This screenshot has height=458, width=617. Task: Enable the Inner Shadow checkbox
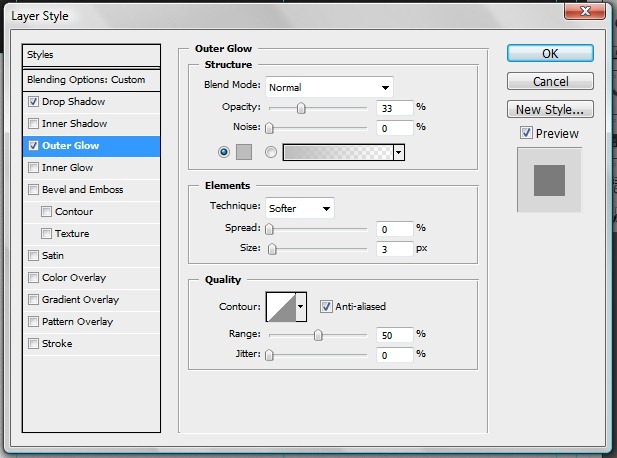35,124
